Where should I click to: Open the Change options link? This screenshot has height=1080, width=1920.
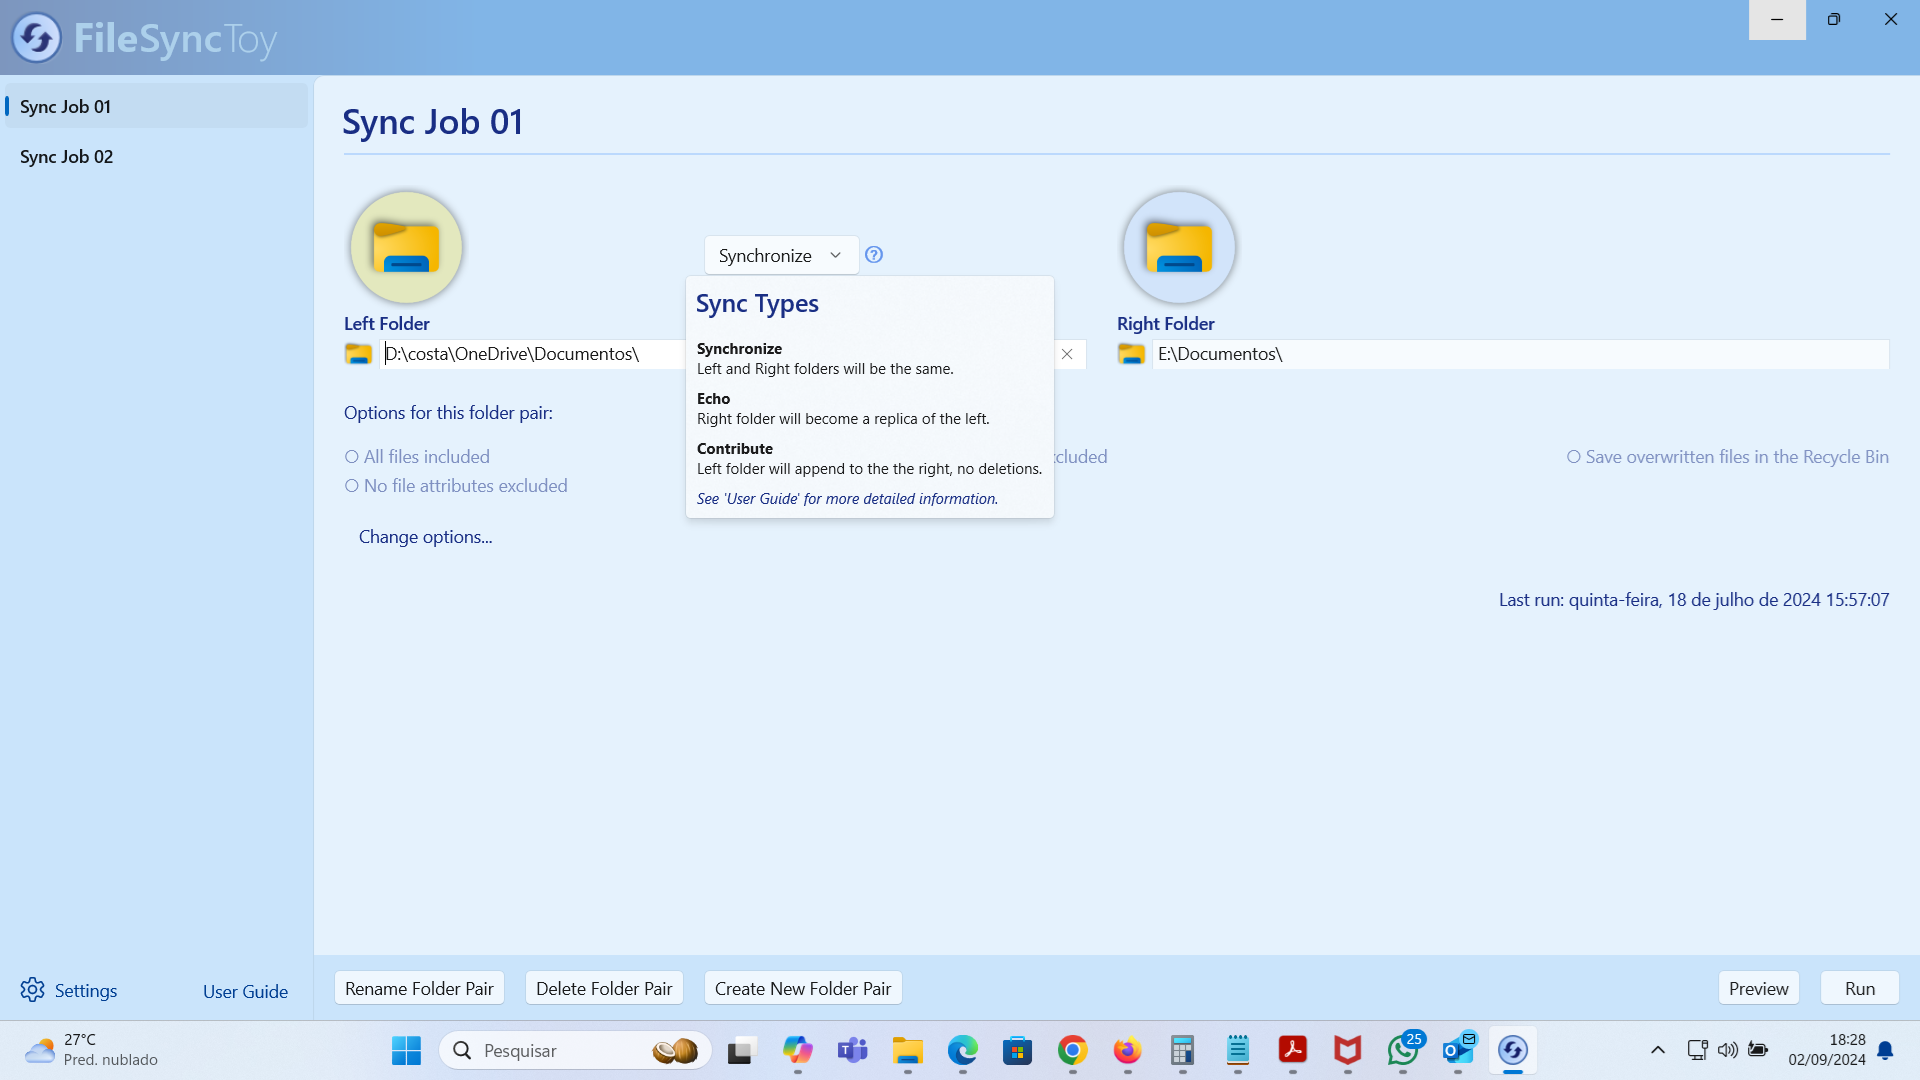425,537
